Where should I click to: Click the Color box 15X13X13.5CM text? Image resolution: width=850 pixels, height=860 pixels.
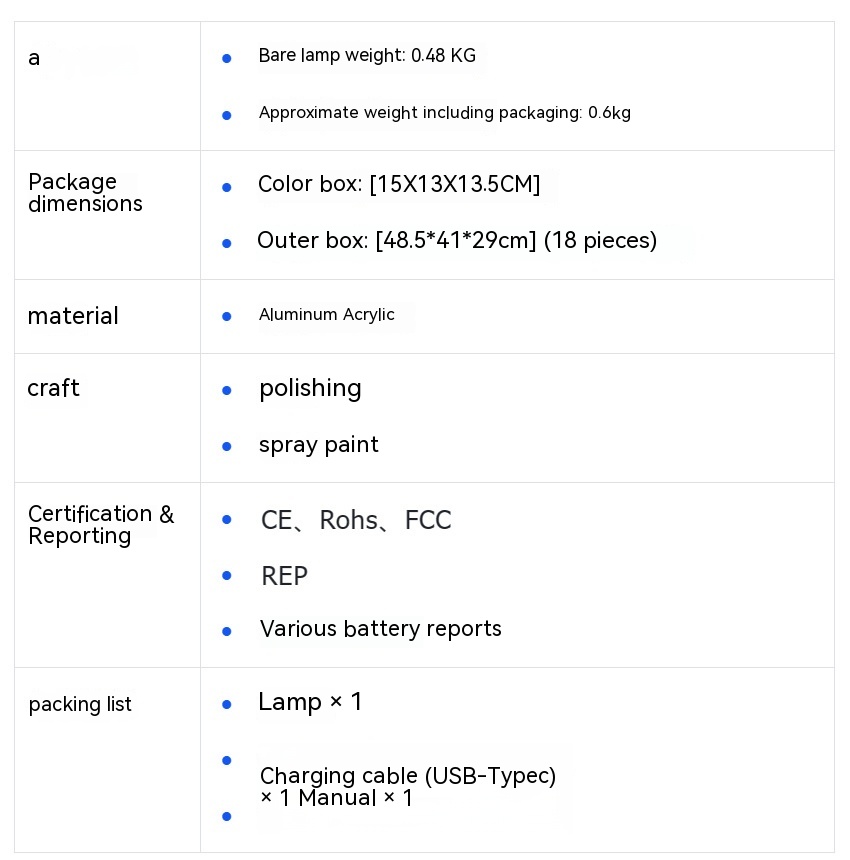[x=399, y=185]
